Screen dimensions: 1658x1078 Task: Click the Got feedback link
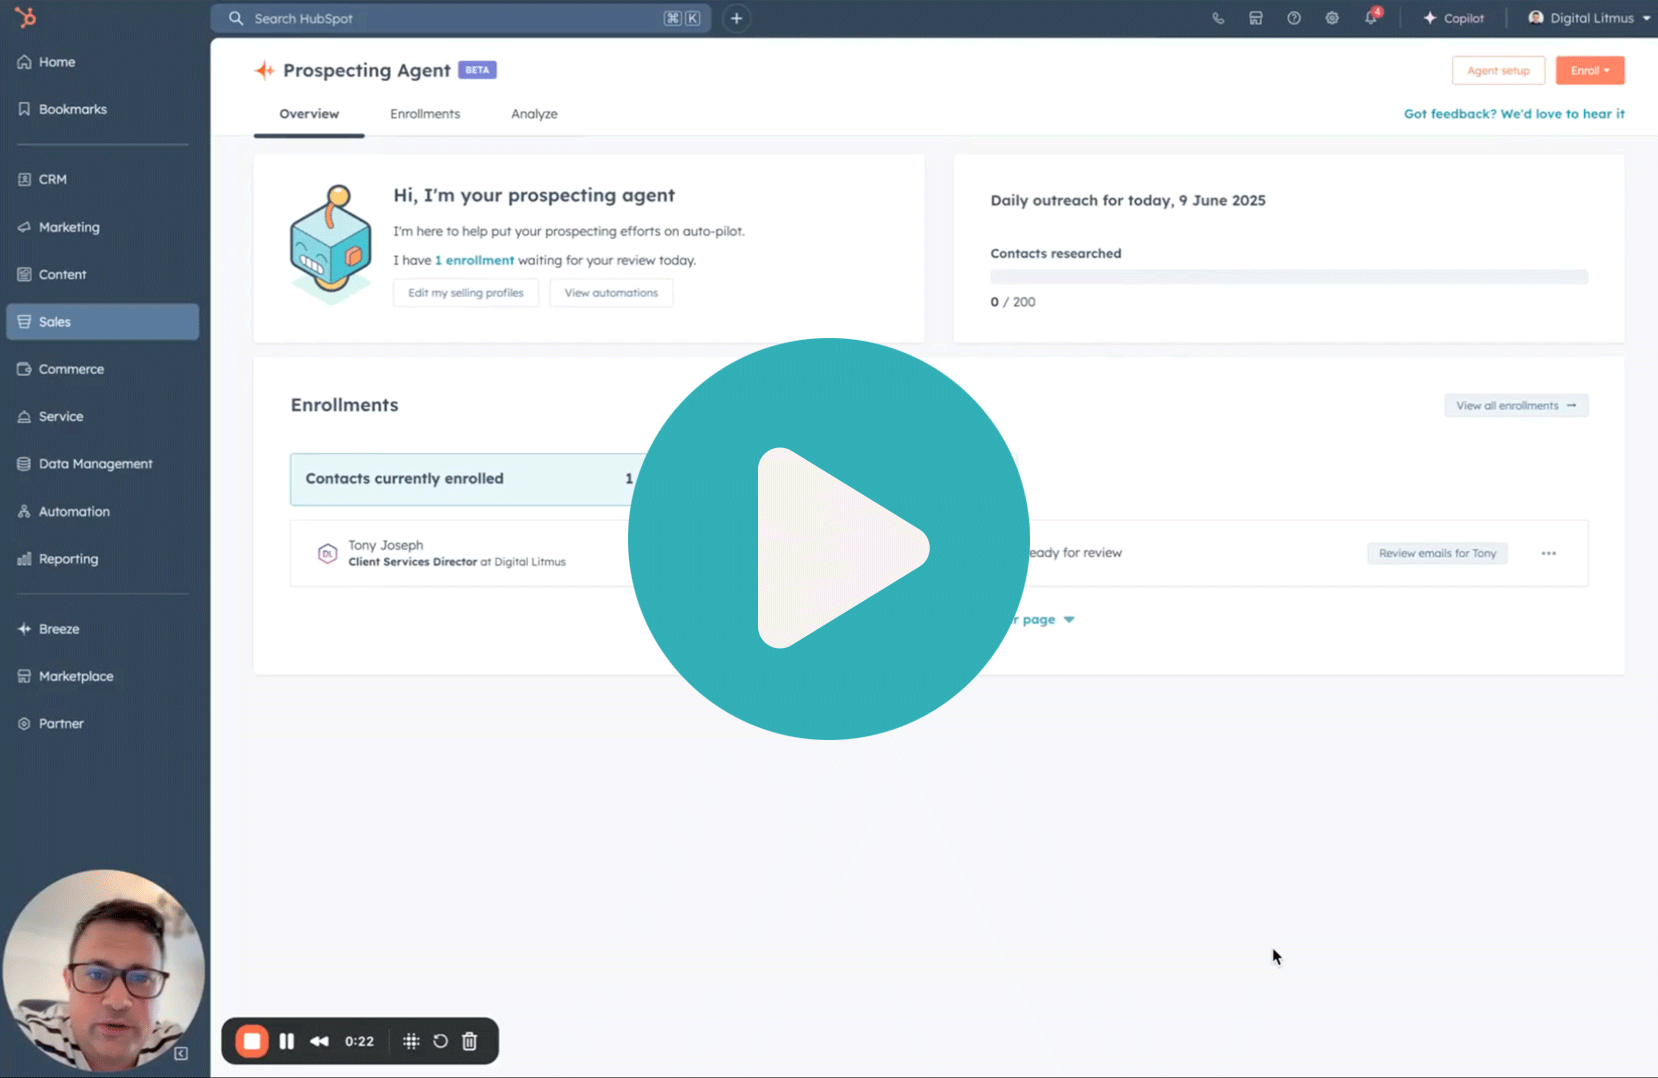[x=1514, y=114]
